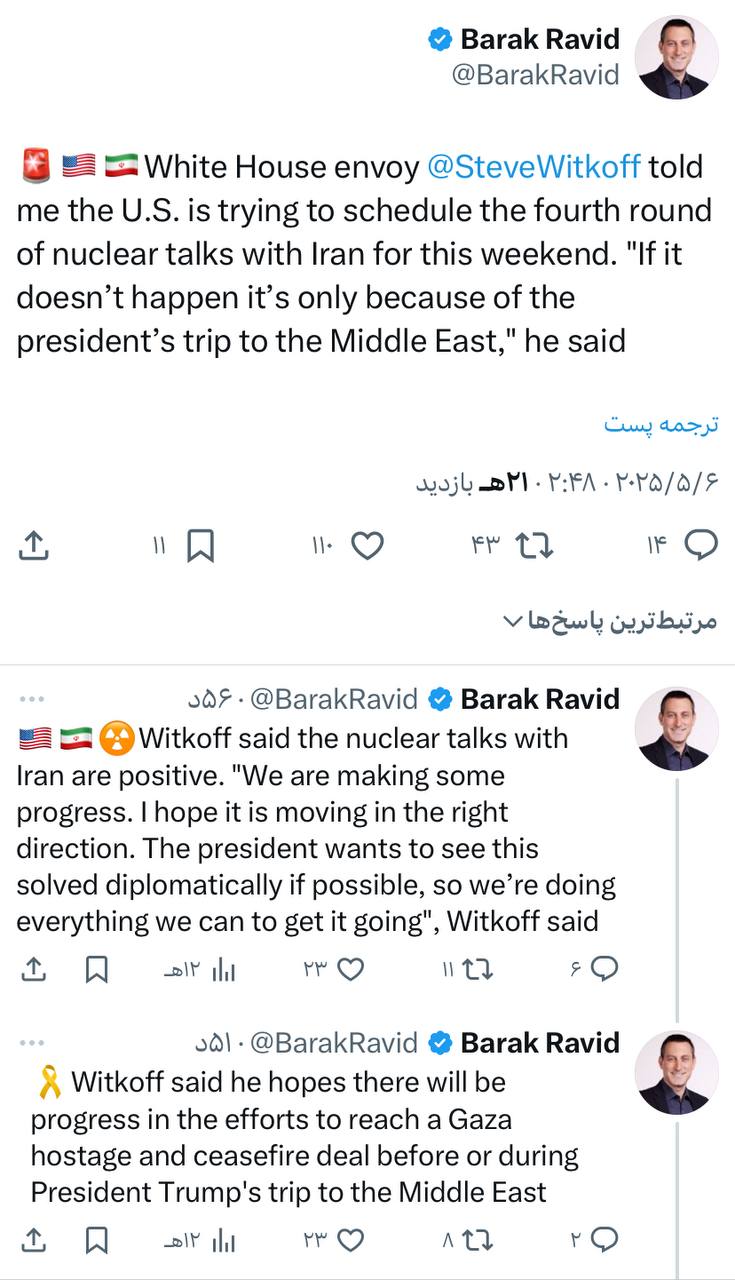Share the Gaza hostage deal reply

coord(33,1240)
